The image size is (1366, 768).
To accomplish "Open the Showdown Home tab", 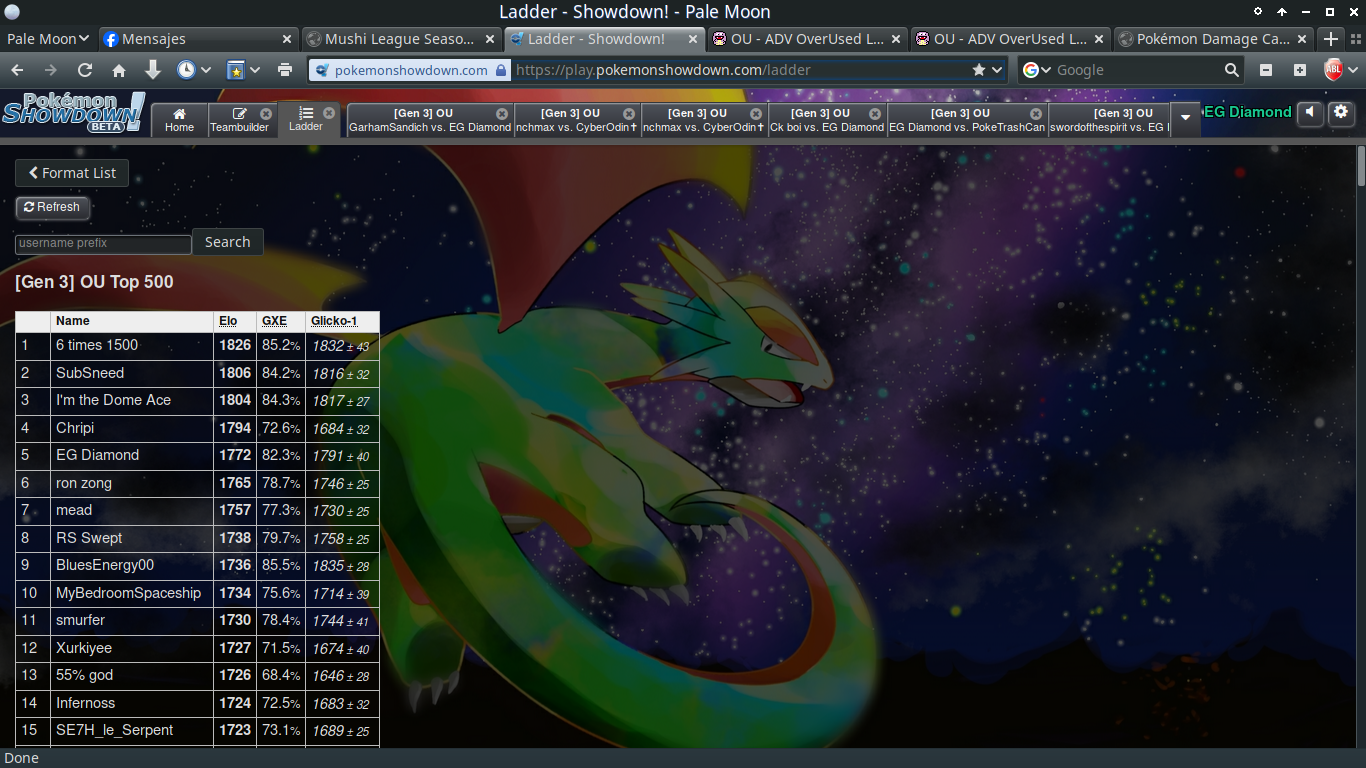I will coord(180,120).
